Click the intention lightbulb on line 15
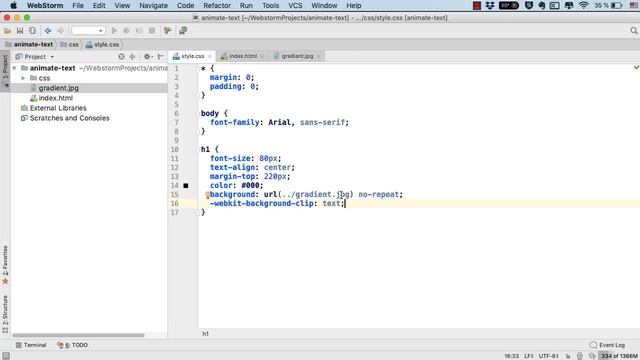The height and width of the screenshot is (360, 640). click(x=207, y=195)
